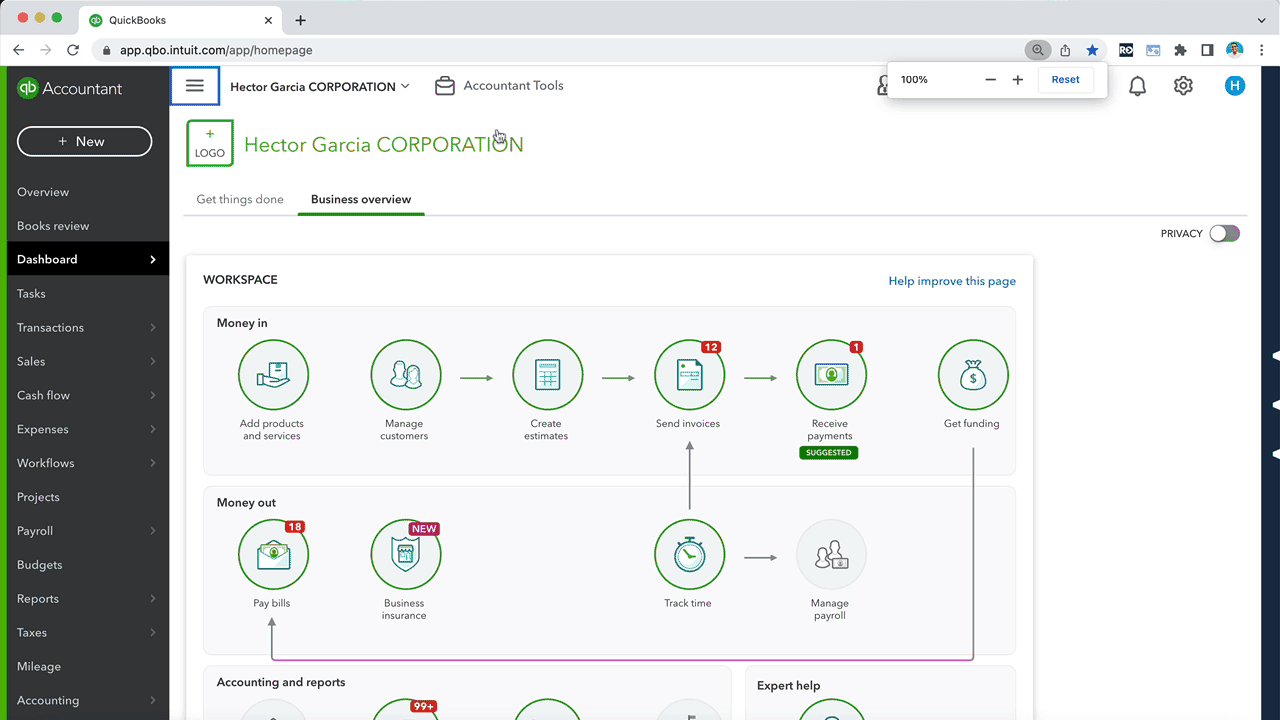This screenshot has height=720, width=1280.
Task: Open Books review in the sidebar
Action: pos(53,226)
